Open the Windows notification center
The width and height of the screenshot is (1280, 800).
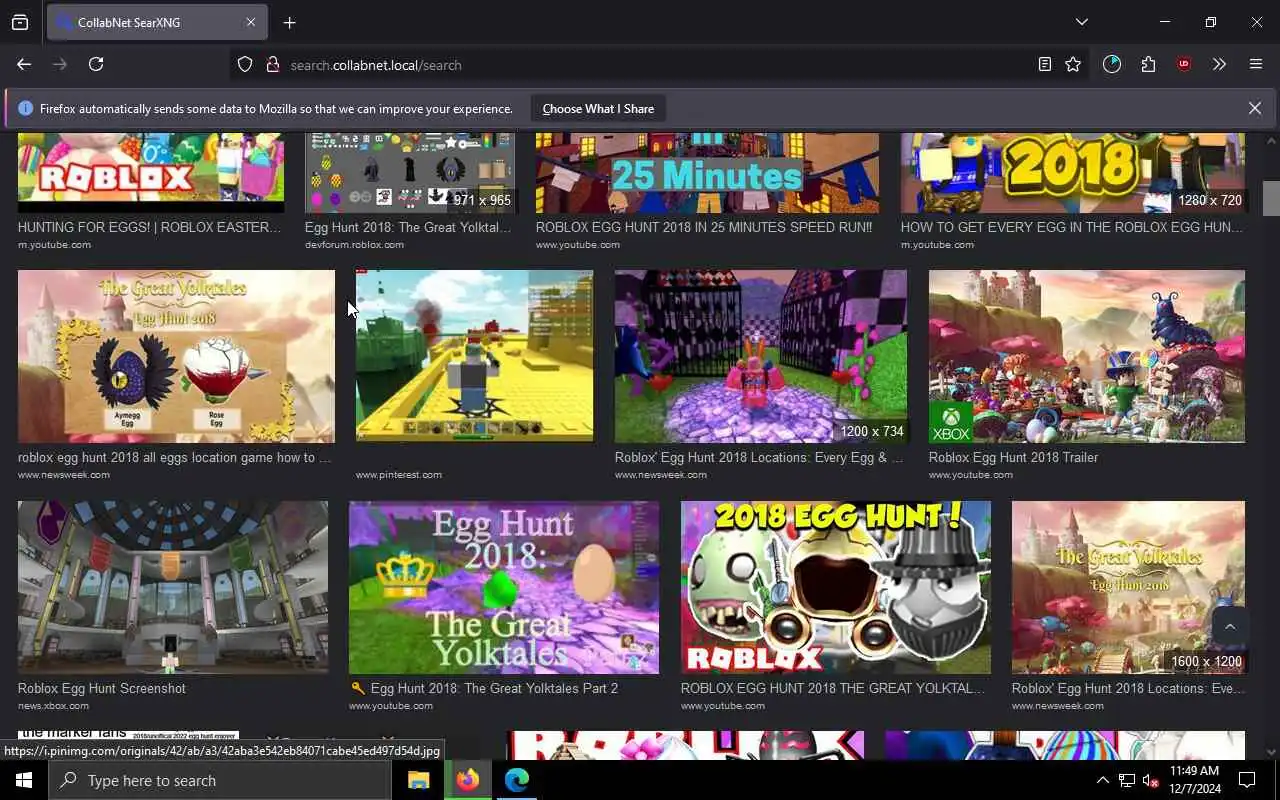click(x=1247, y=780)
